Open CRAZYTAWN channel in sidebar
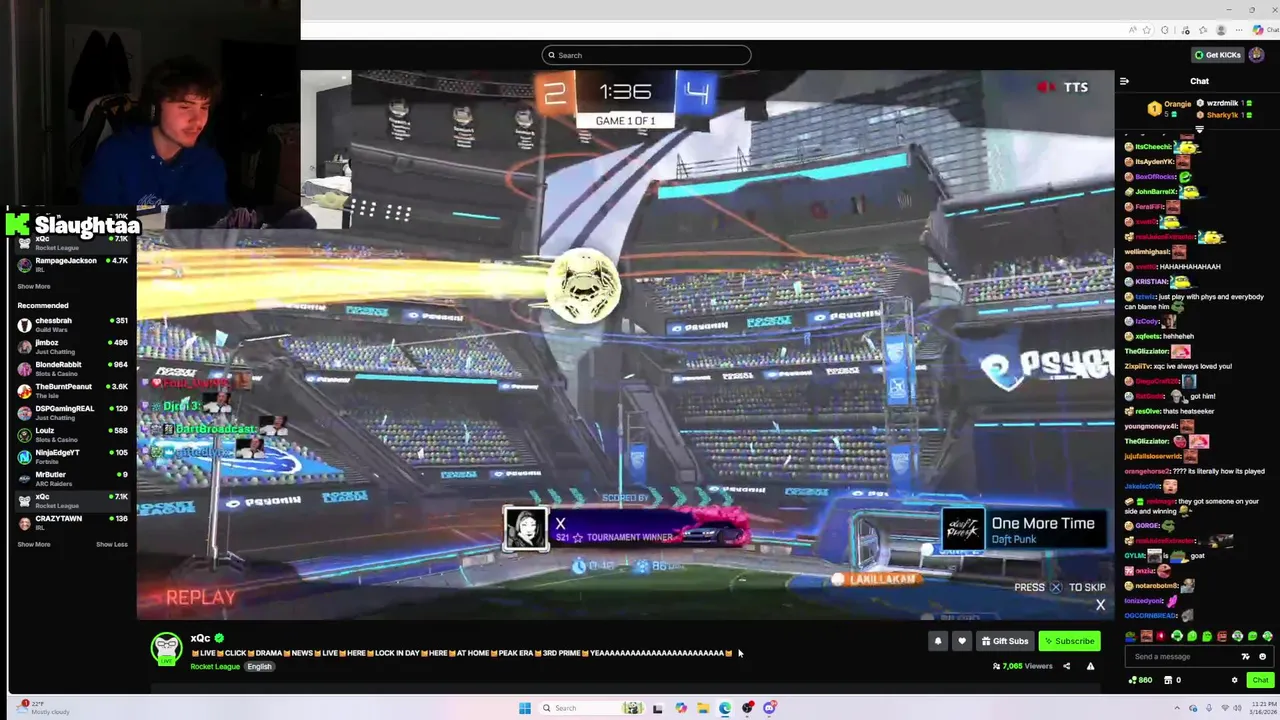 [72, 521]
